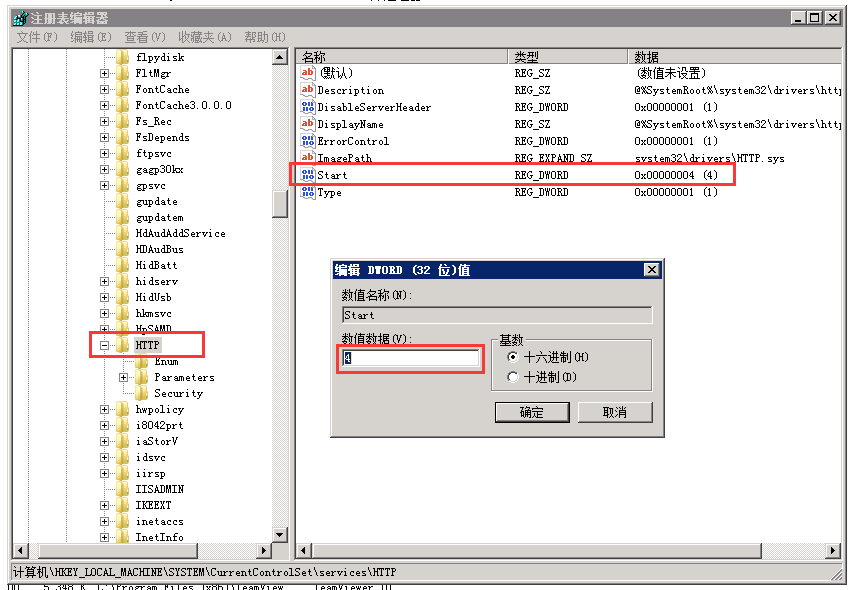Sort by the 名称 column header

click(402, 57)
